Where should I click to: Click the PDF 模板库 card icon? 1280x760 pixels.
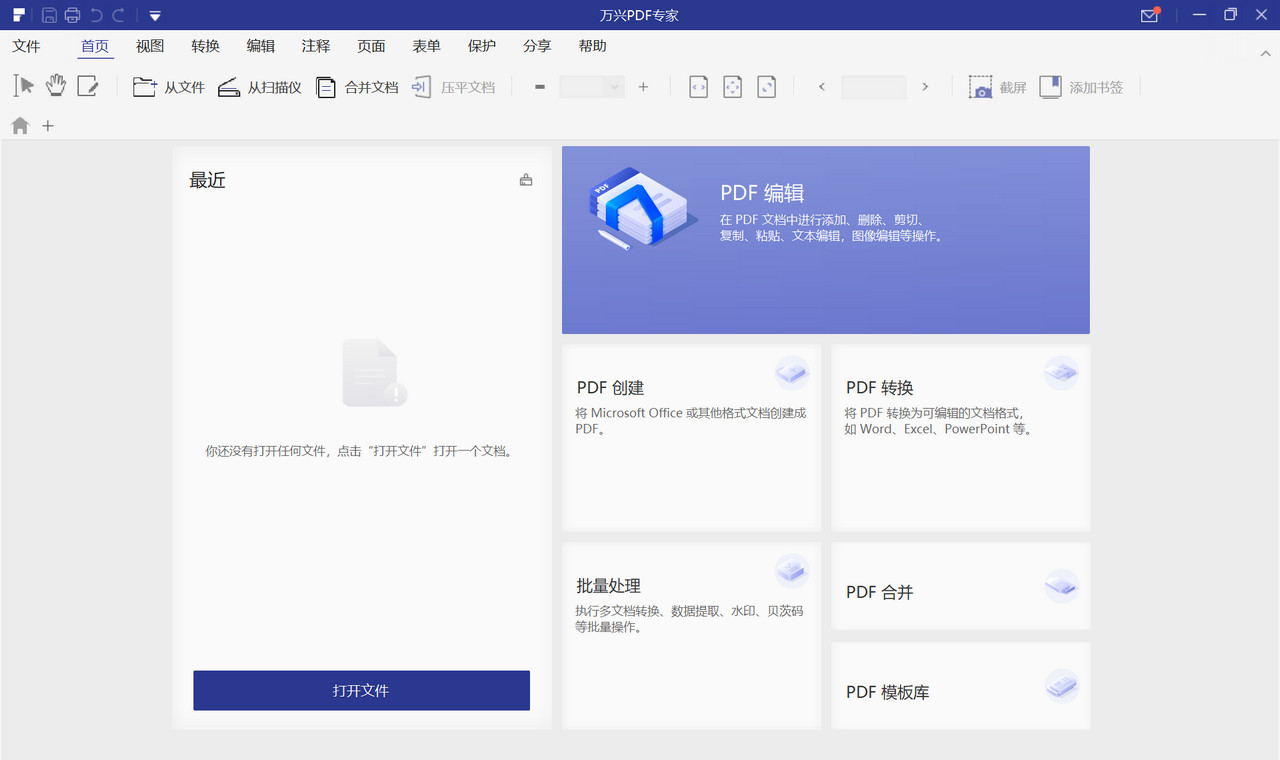click(x=1062, y=686)
